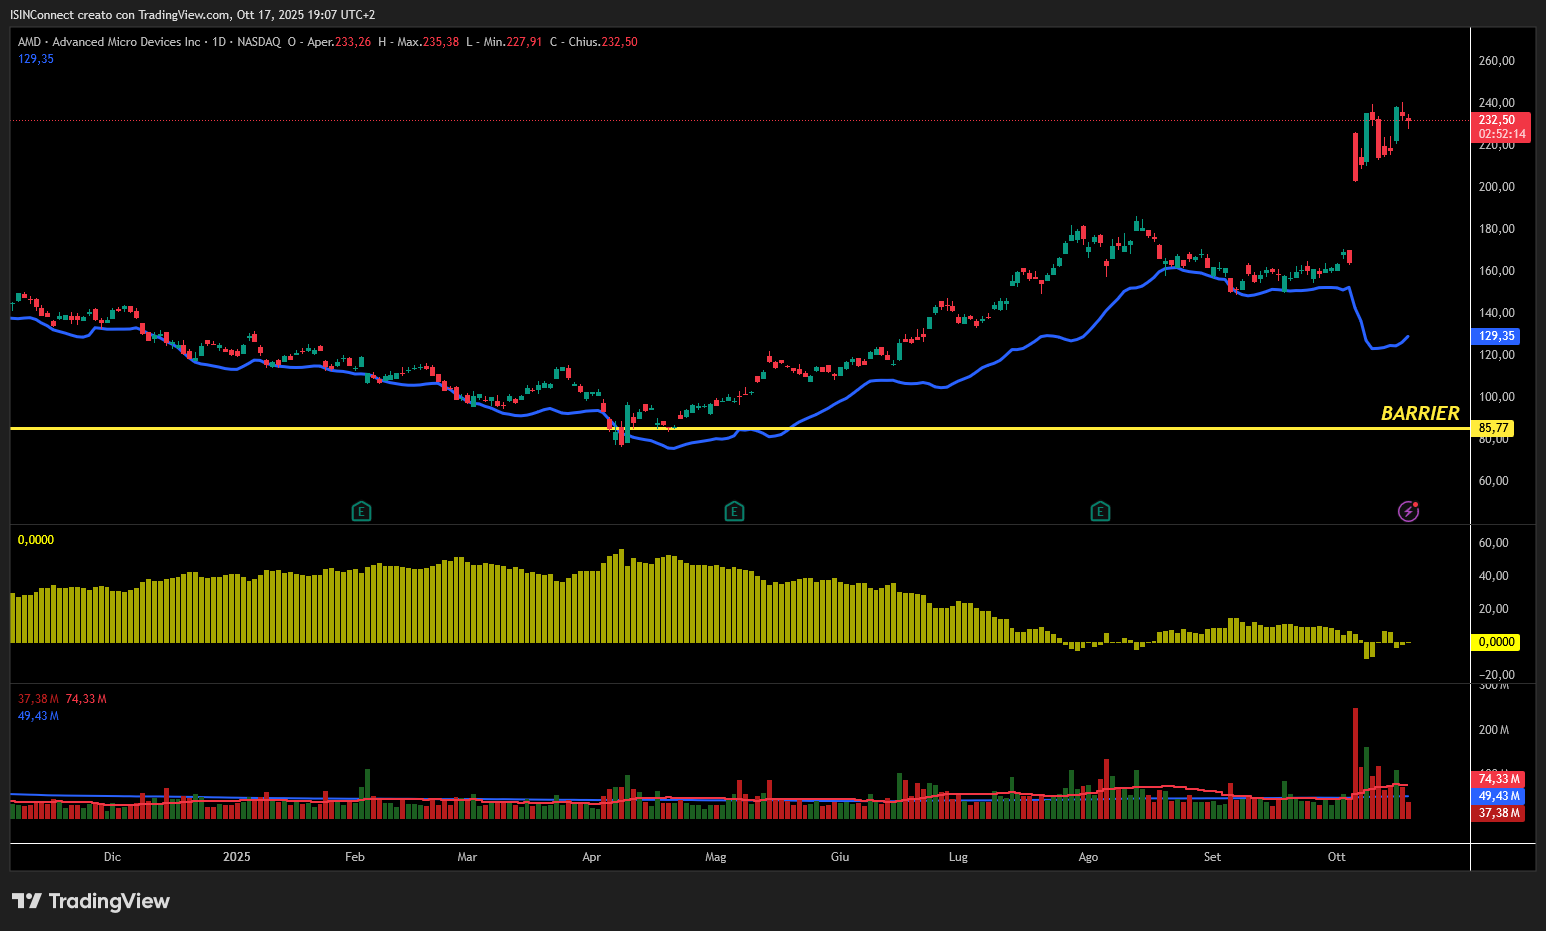Click the ISINConnect creato con TradingView.com header
The image size is (1546, 931).
(192, 15)
